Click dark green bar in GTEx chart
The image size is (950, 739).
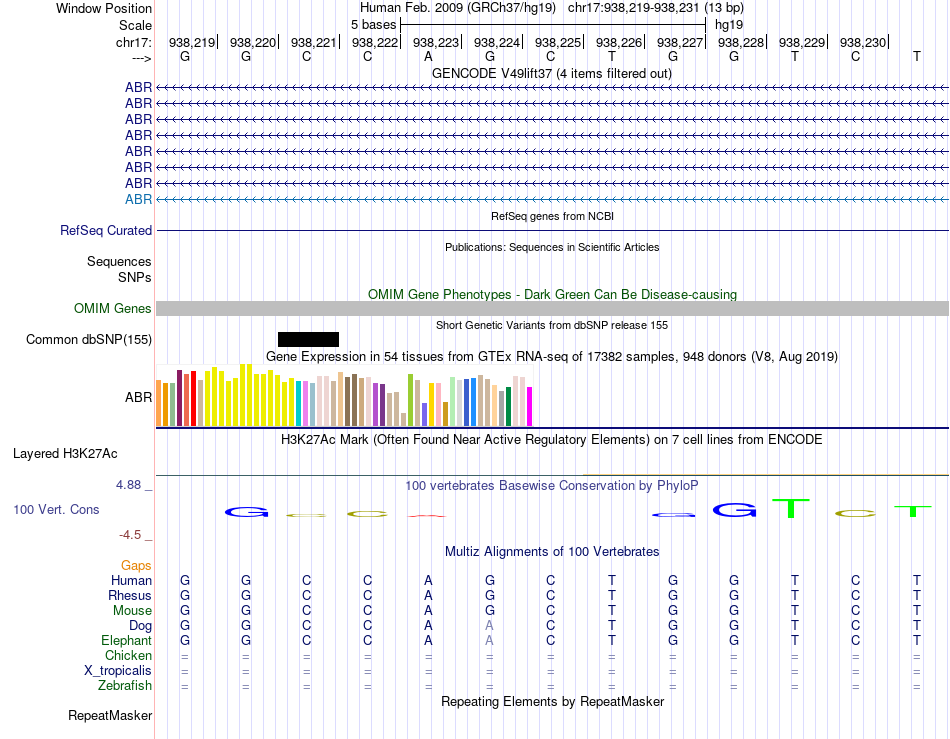coord(508,406)
